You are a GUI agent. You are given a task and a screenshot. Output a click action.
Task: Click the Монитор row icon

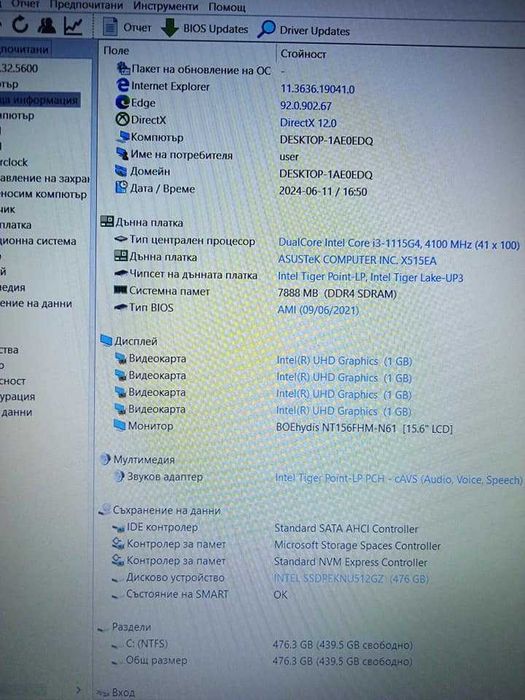point(120,425)
